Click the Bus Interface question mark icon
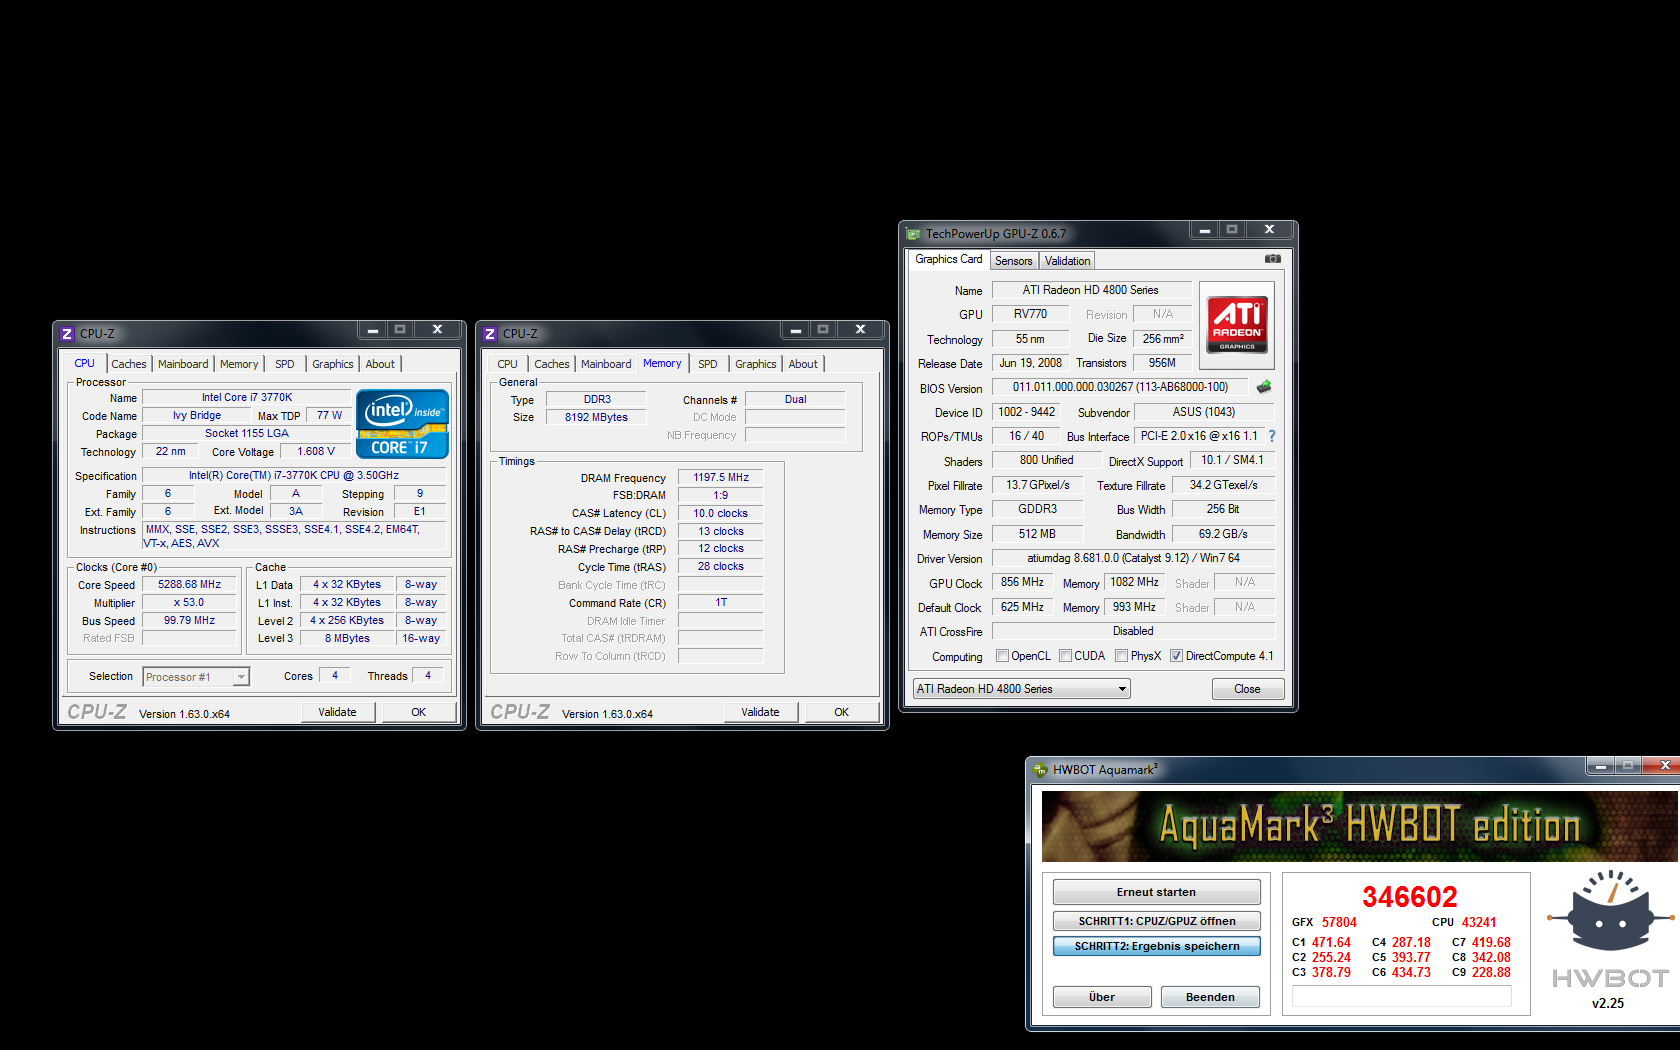Viewport: 1680px width, 1050px height. pos(1272,436)
